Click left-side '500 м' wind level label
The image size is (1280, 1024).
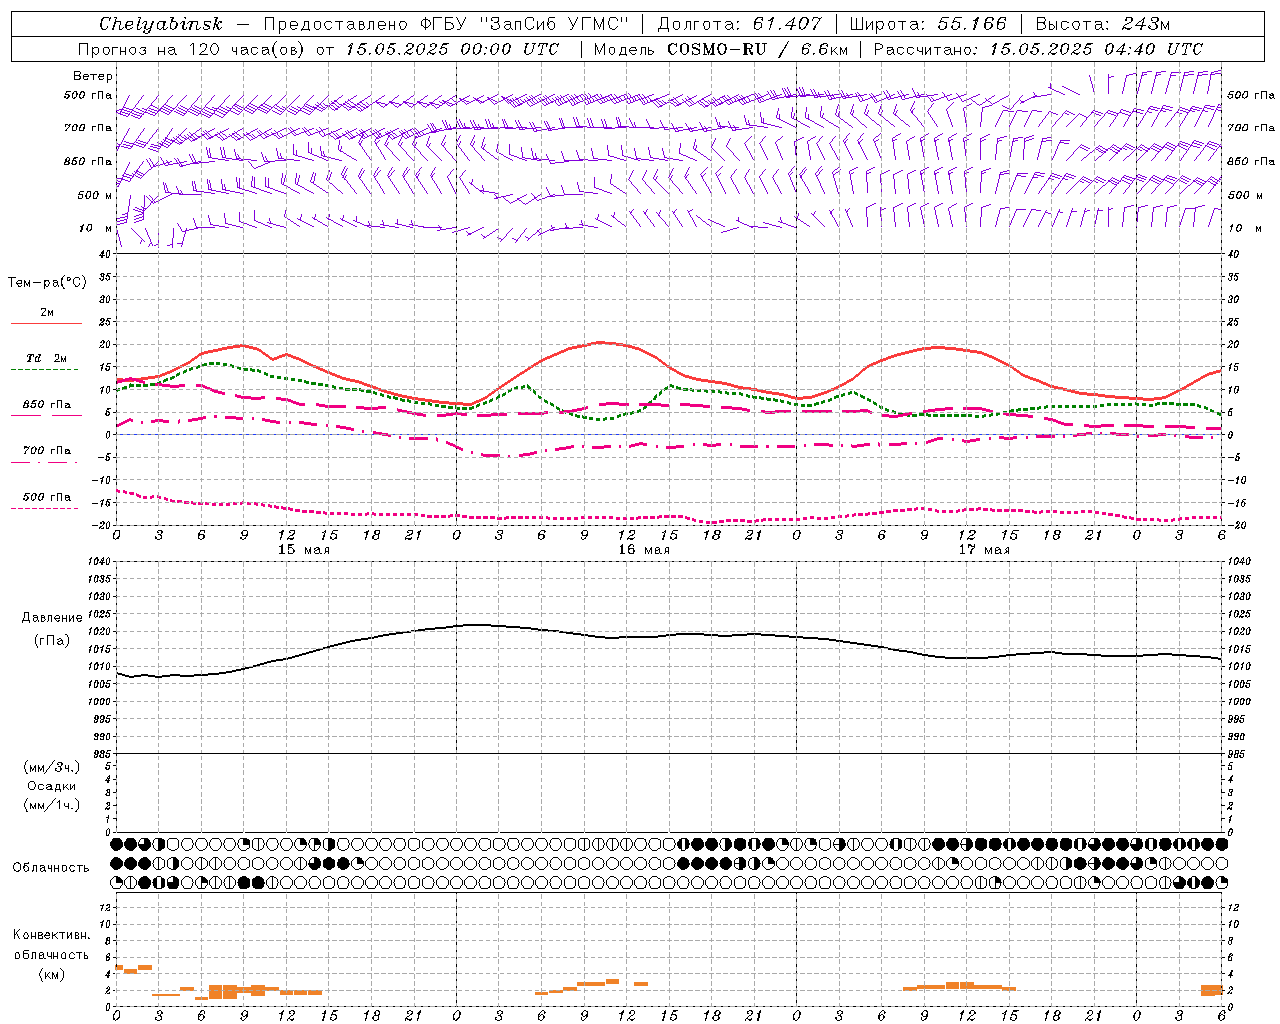95,196
